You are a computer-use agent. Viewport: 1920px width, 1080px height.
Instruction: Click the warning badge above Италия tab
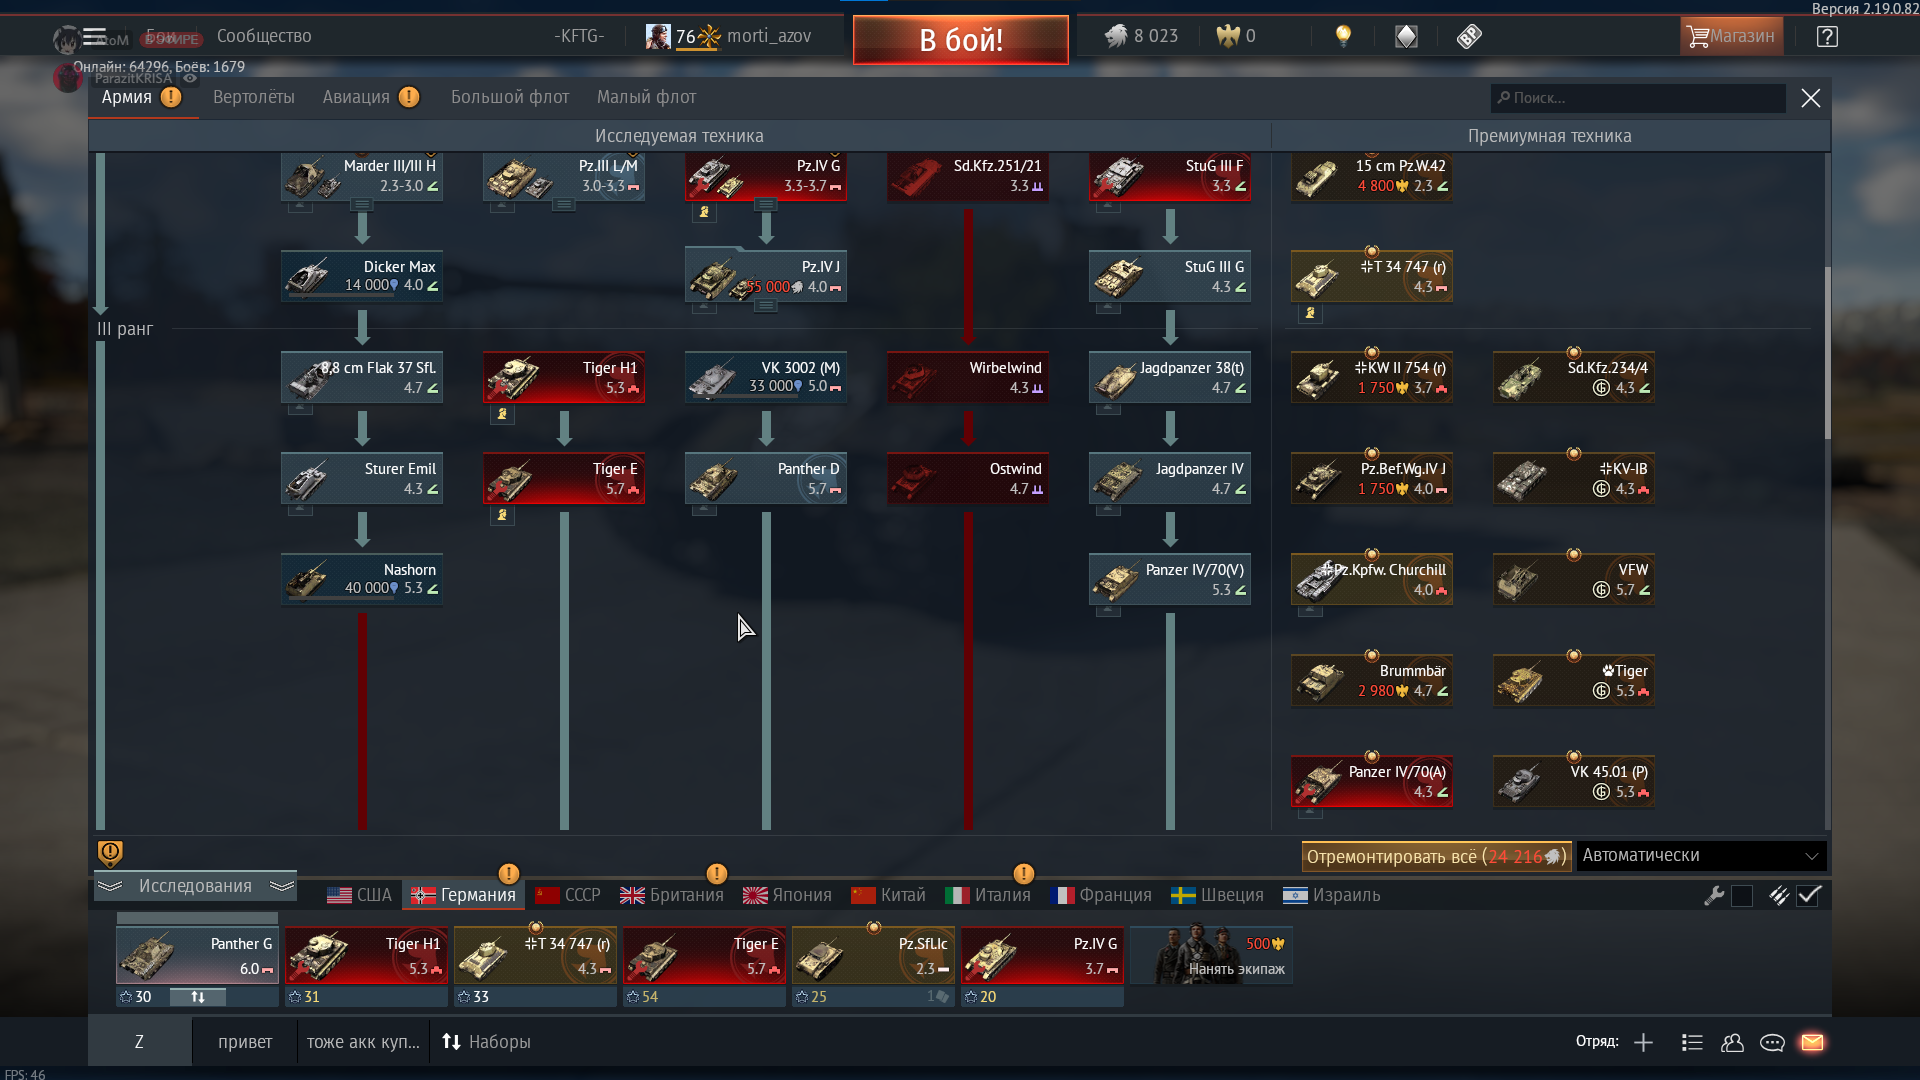click(1023, 873)
